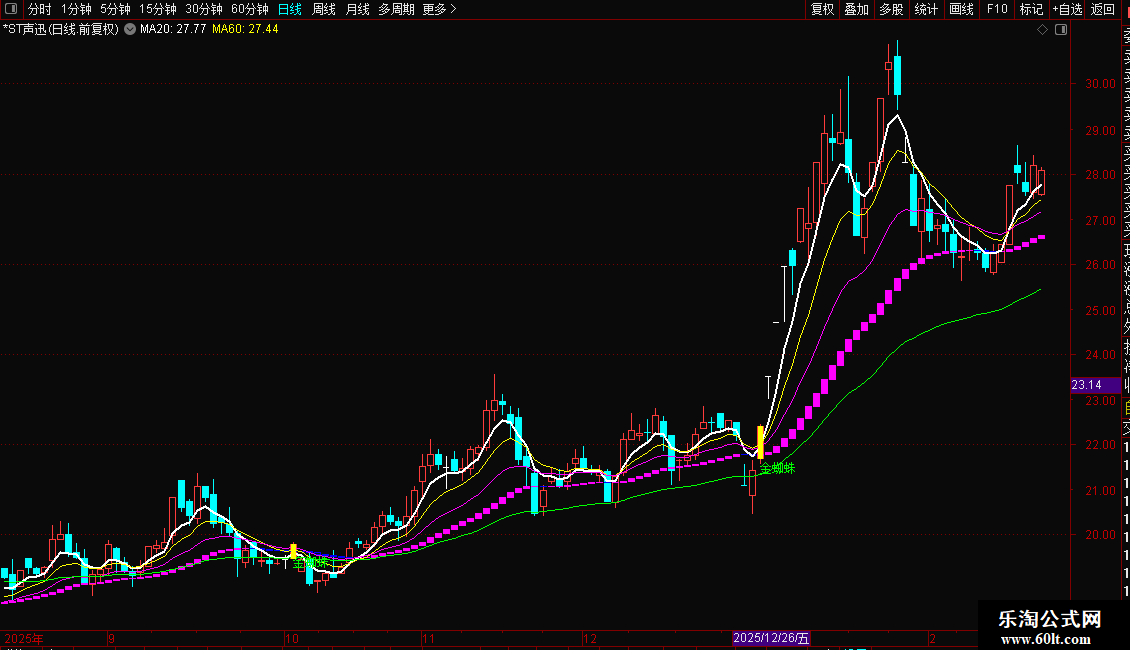
Task: Activate the 画线 drawing tool
Action: click(961, 9)
